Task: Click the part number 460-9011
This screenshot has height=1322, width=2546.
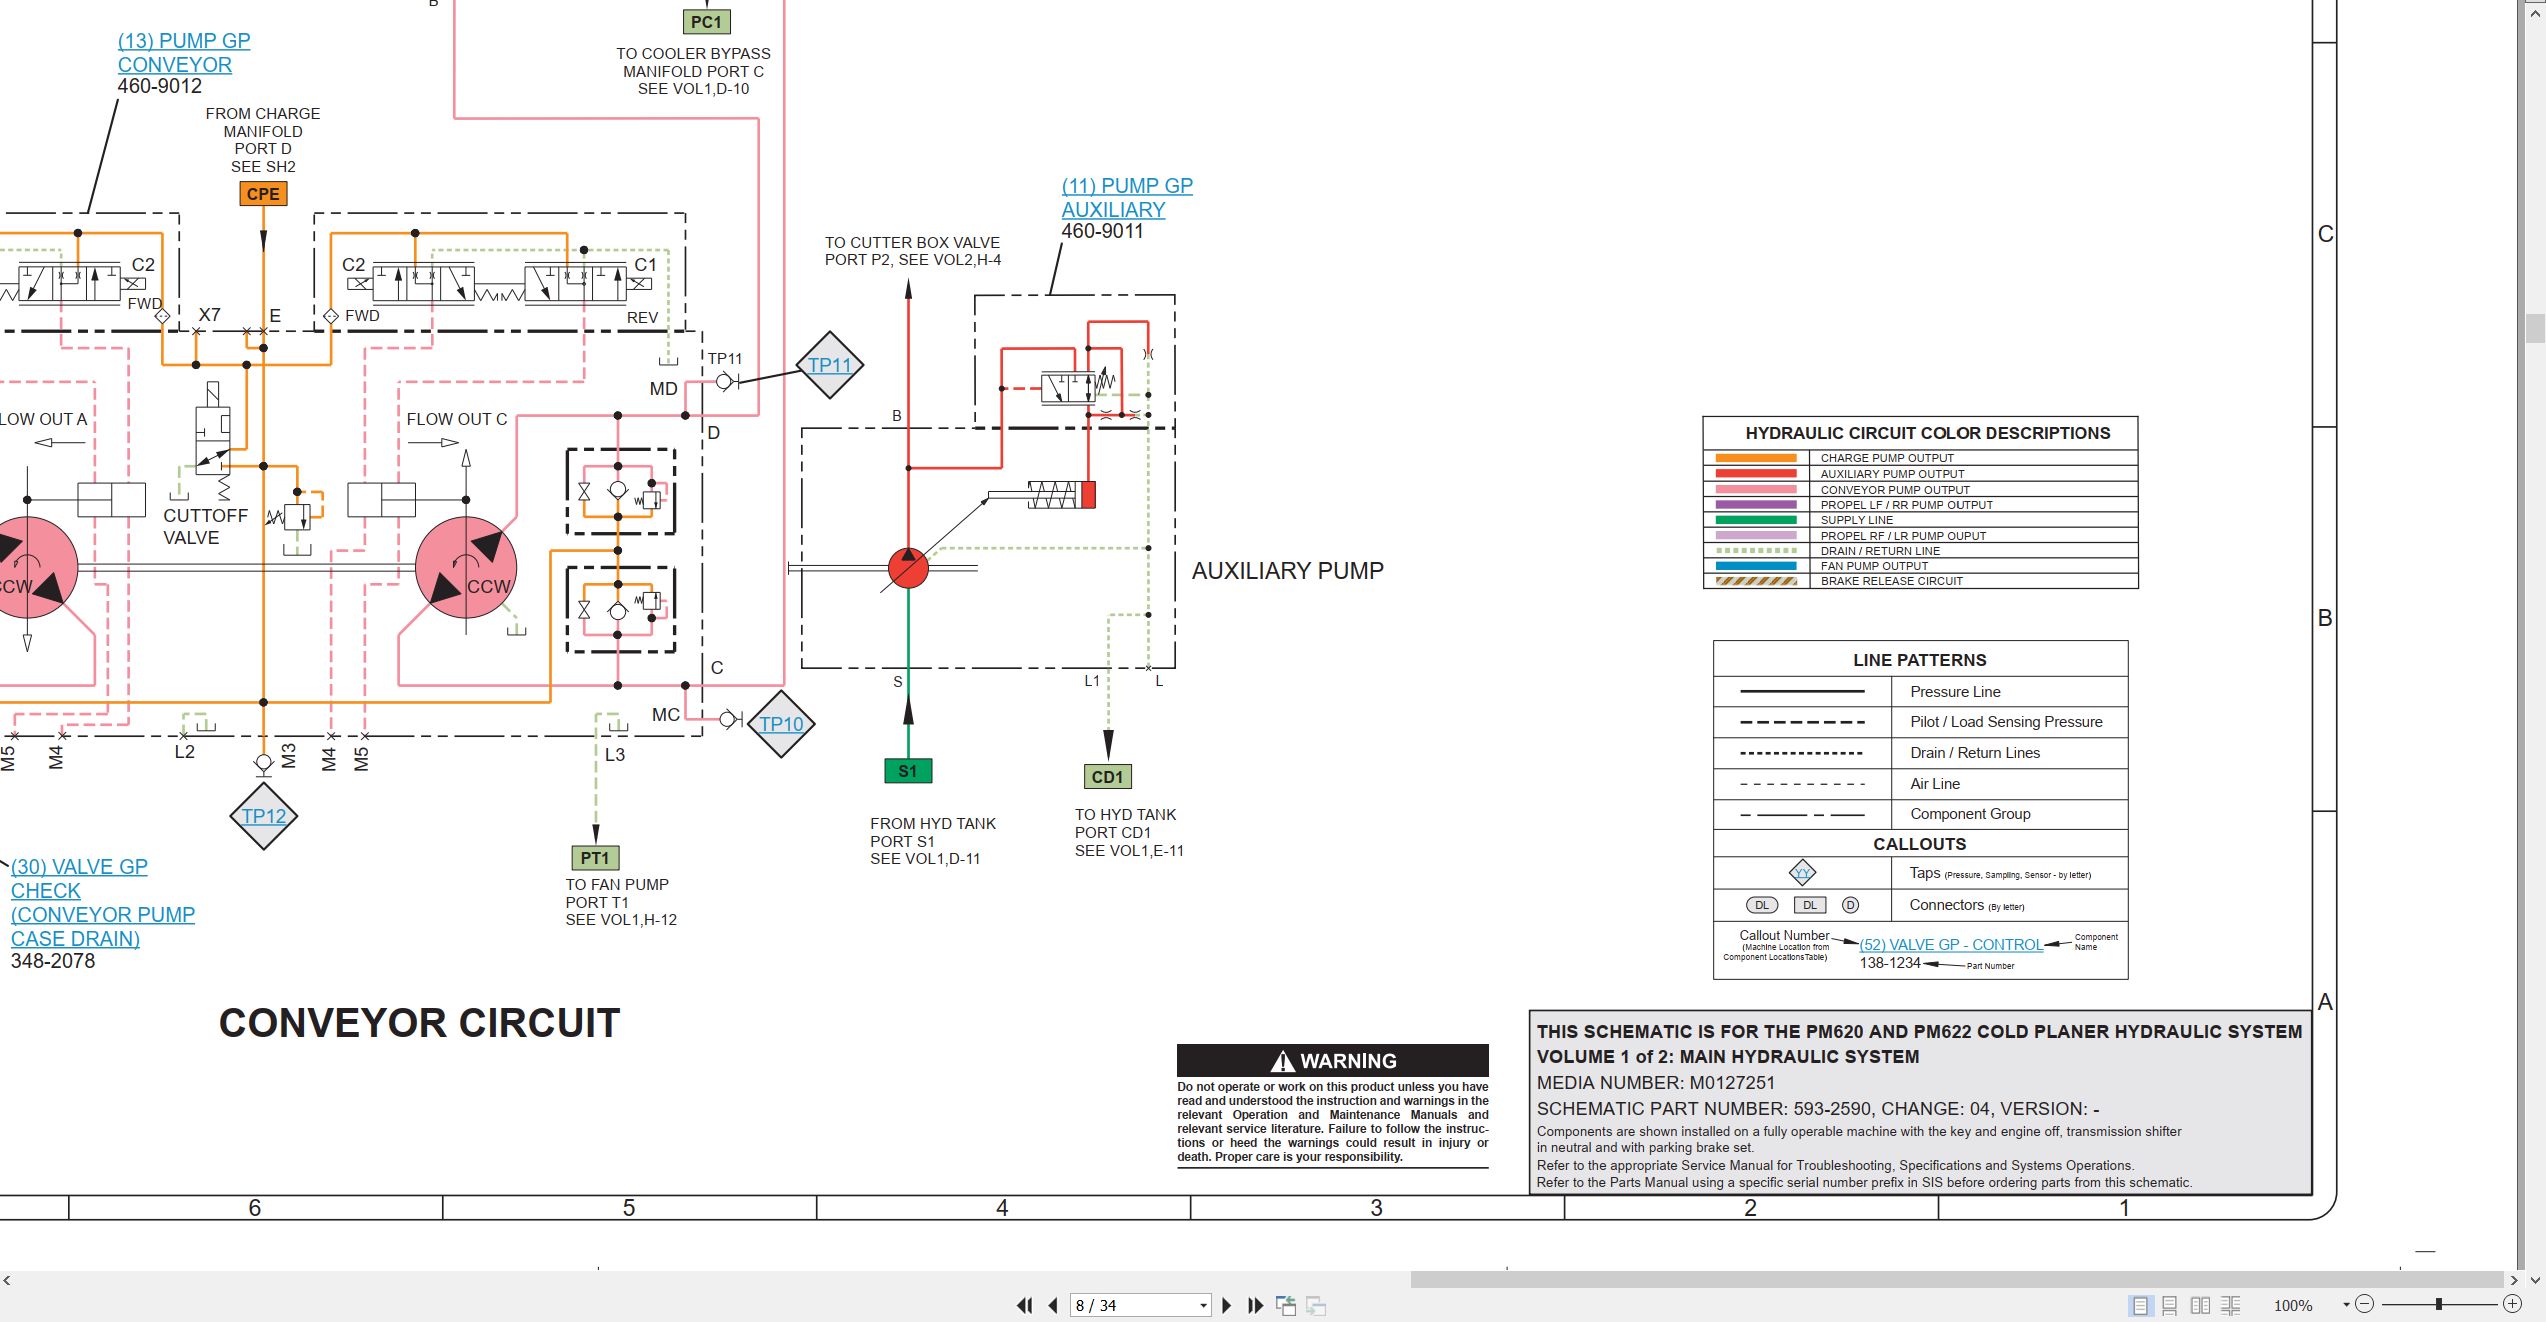Action: pos(1102,231)
